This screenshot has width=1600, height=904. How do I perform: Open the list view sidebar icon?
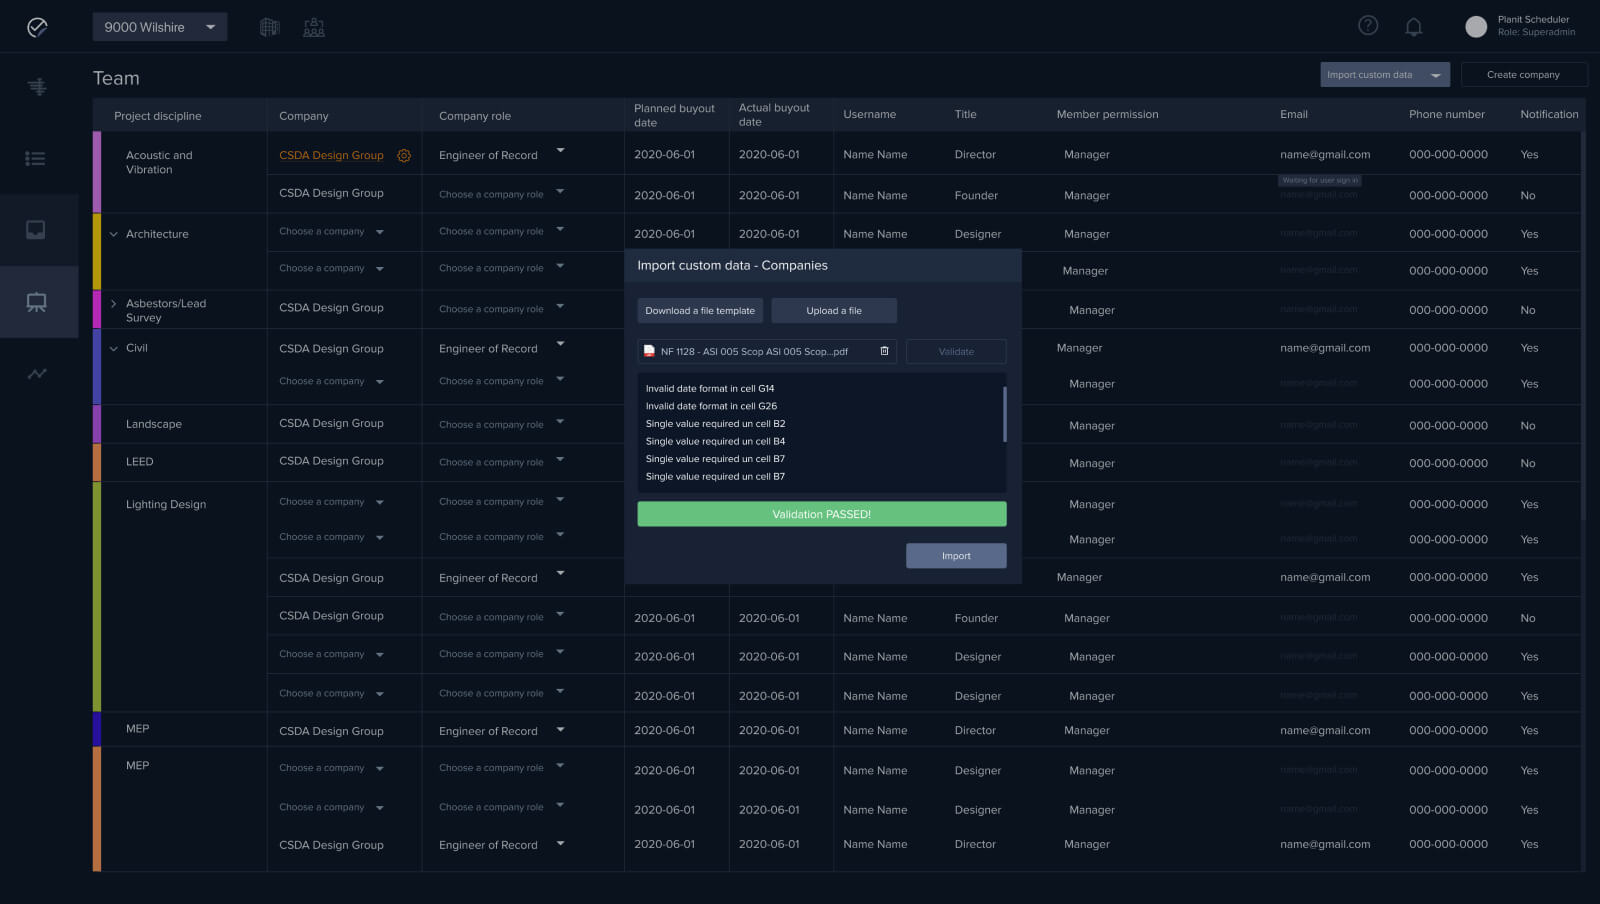36,158
